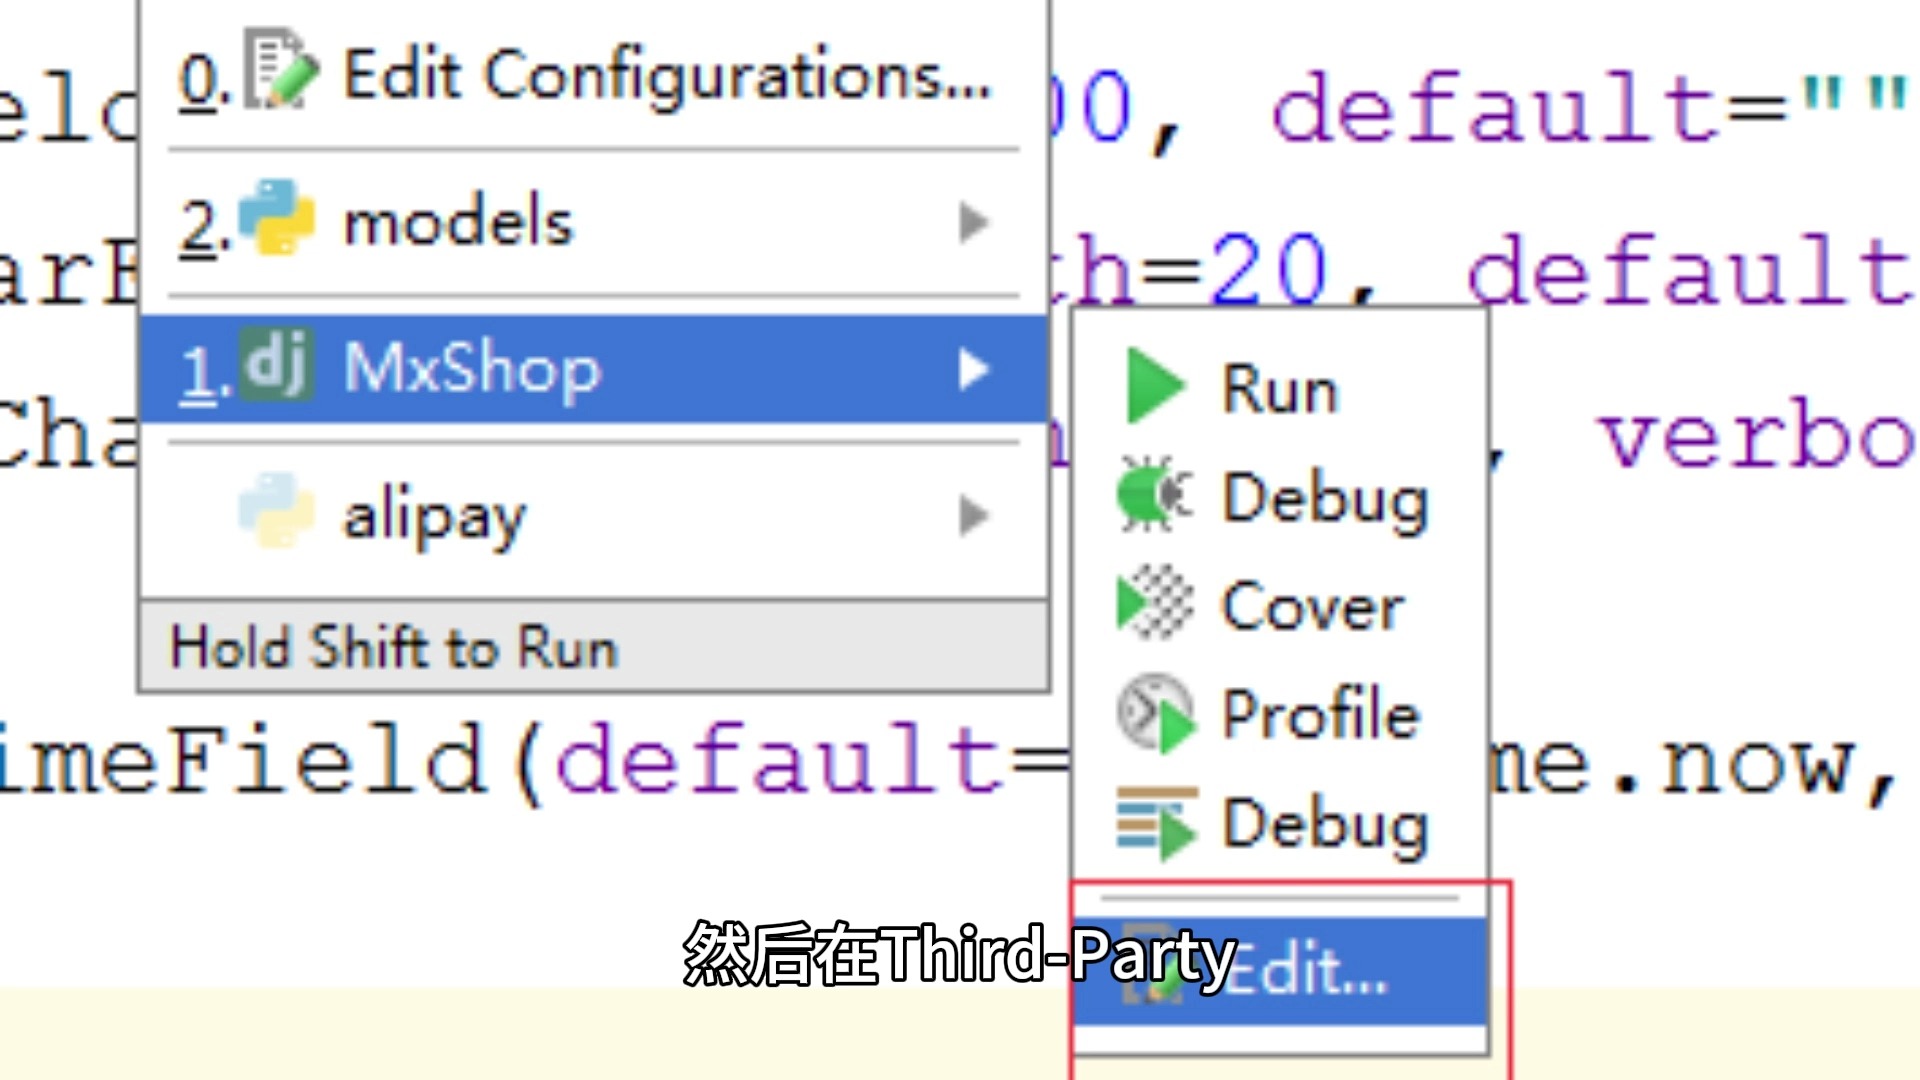This screenshot has width=1920, height=1080.
Task: Click Run in the MxShop submenu
Action: (x=1280, y=387)
